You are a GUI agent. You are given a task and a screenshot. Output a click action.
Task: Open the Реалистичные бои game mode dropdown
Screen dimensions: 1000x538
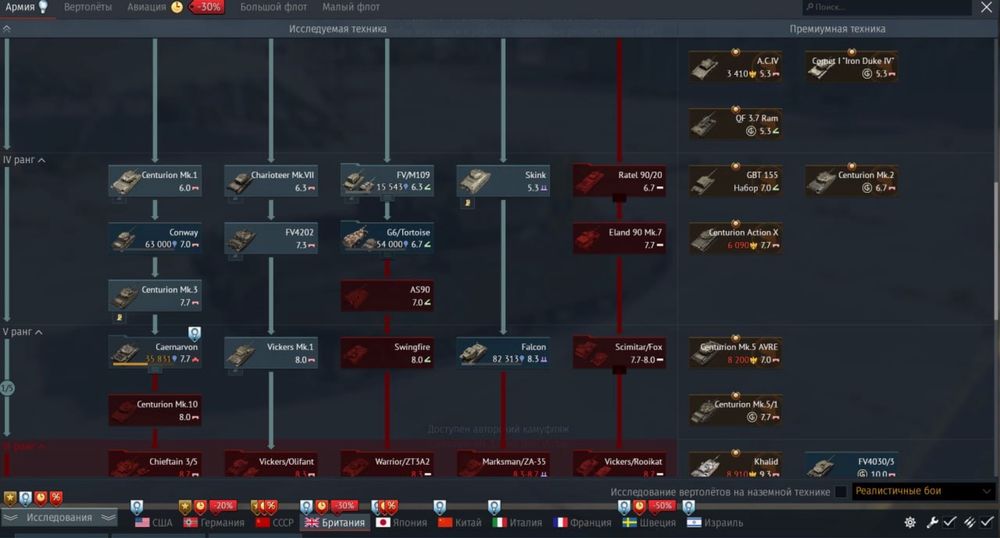click(x=923, y=491)
